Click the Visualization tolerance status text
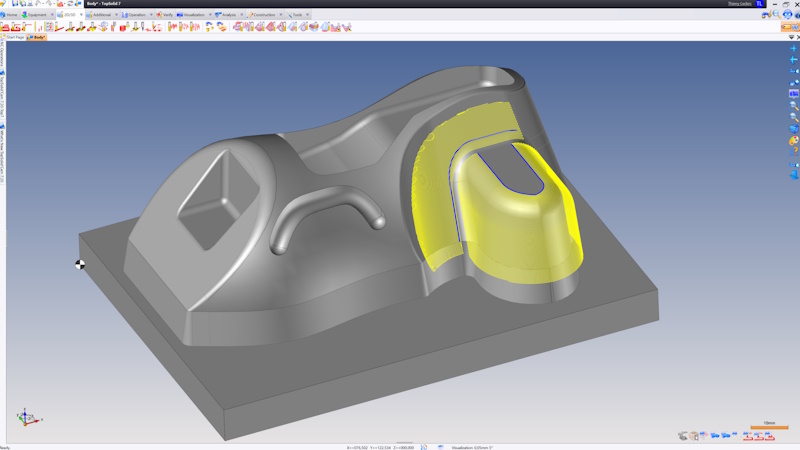The image size is (800, 450). tap(472, 447)
